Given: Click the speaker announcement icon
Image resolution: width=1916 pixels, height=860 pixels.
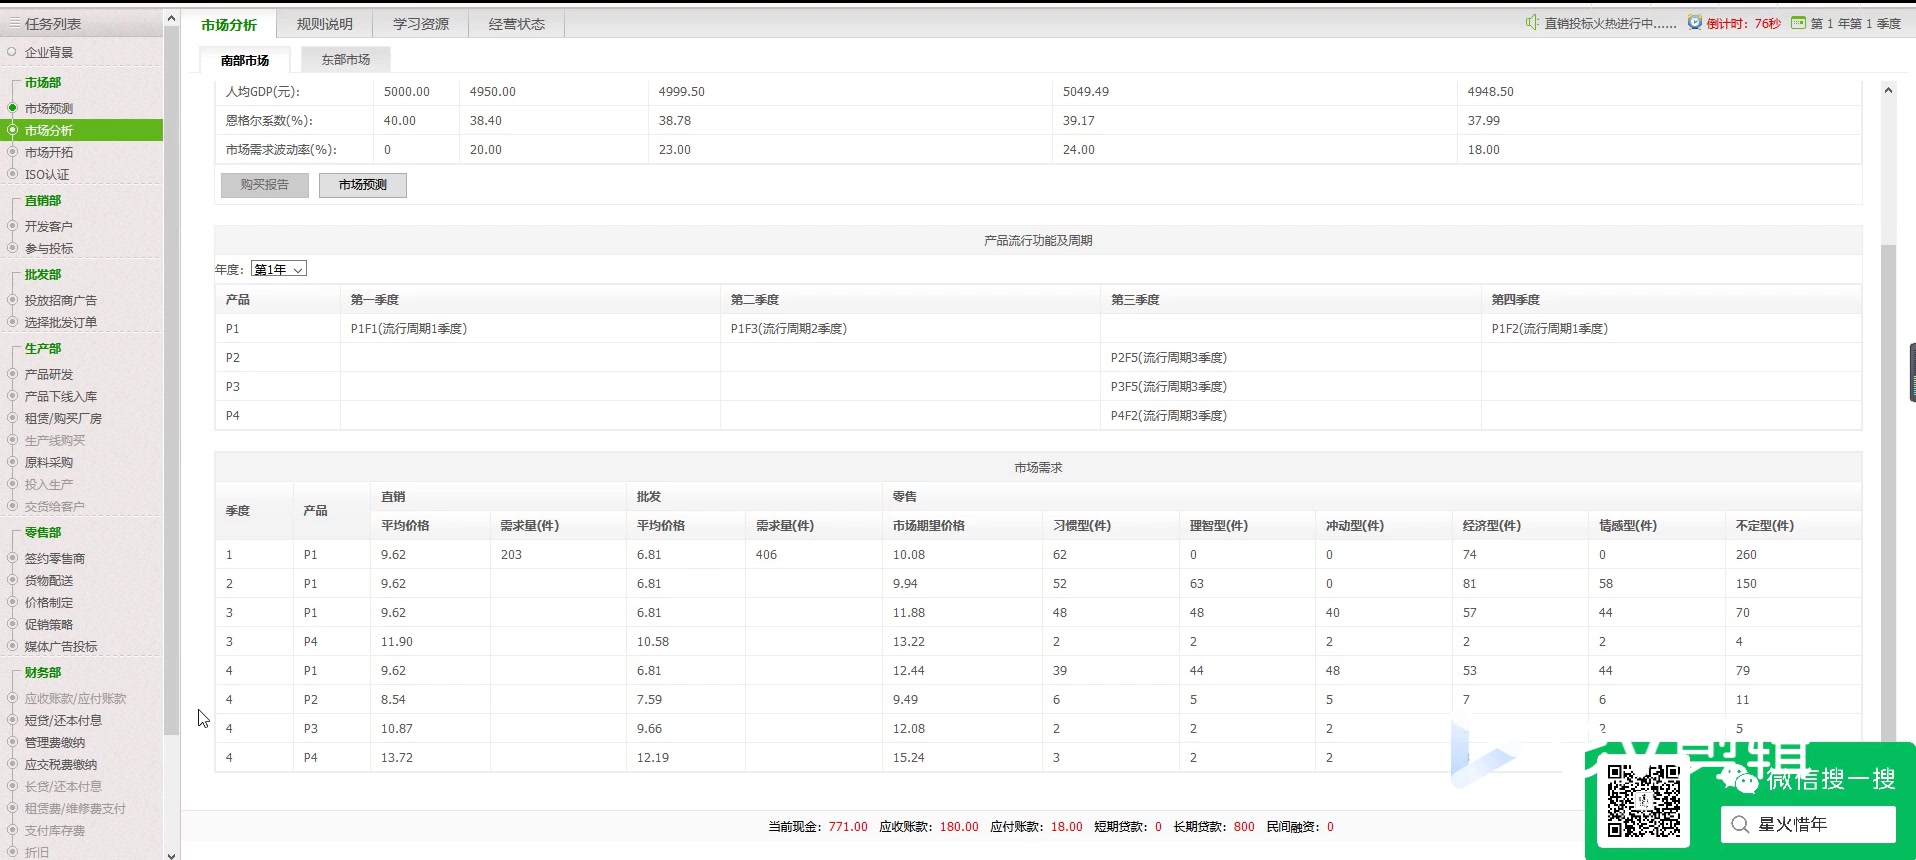Looking at the screenshot, I should pos(1532,22).
